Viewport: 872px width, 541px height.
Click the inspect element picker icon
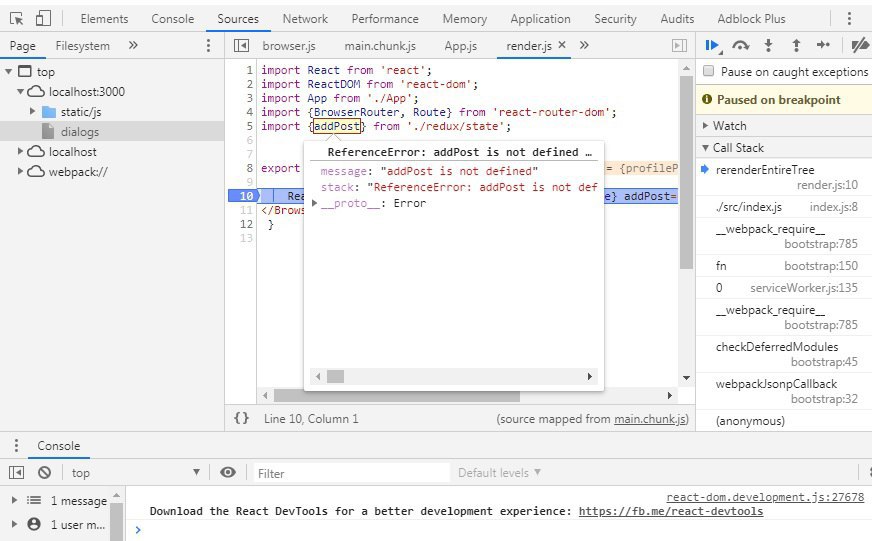click(16, 18)
